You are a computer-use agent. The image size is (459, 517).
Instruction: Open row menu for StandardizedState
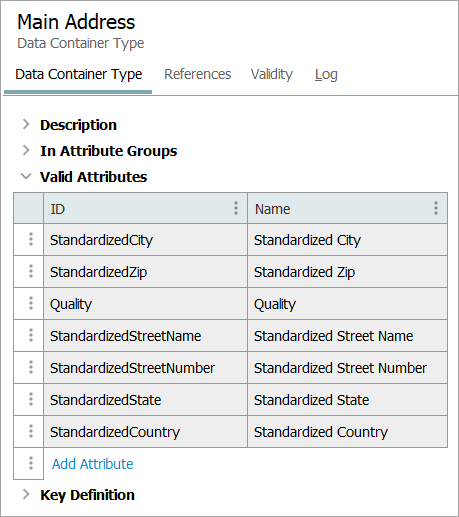[31, 399]
